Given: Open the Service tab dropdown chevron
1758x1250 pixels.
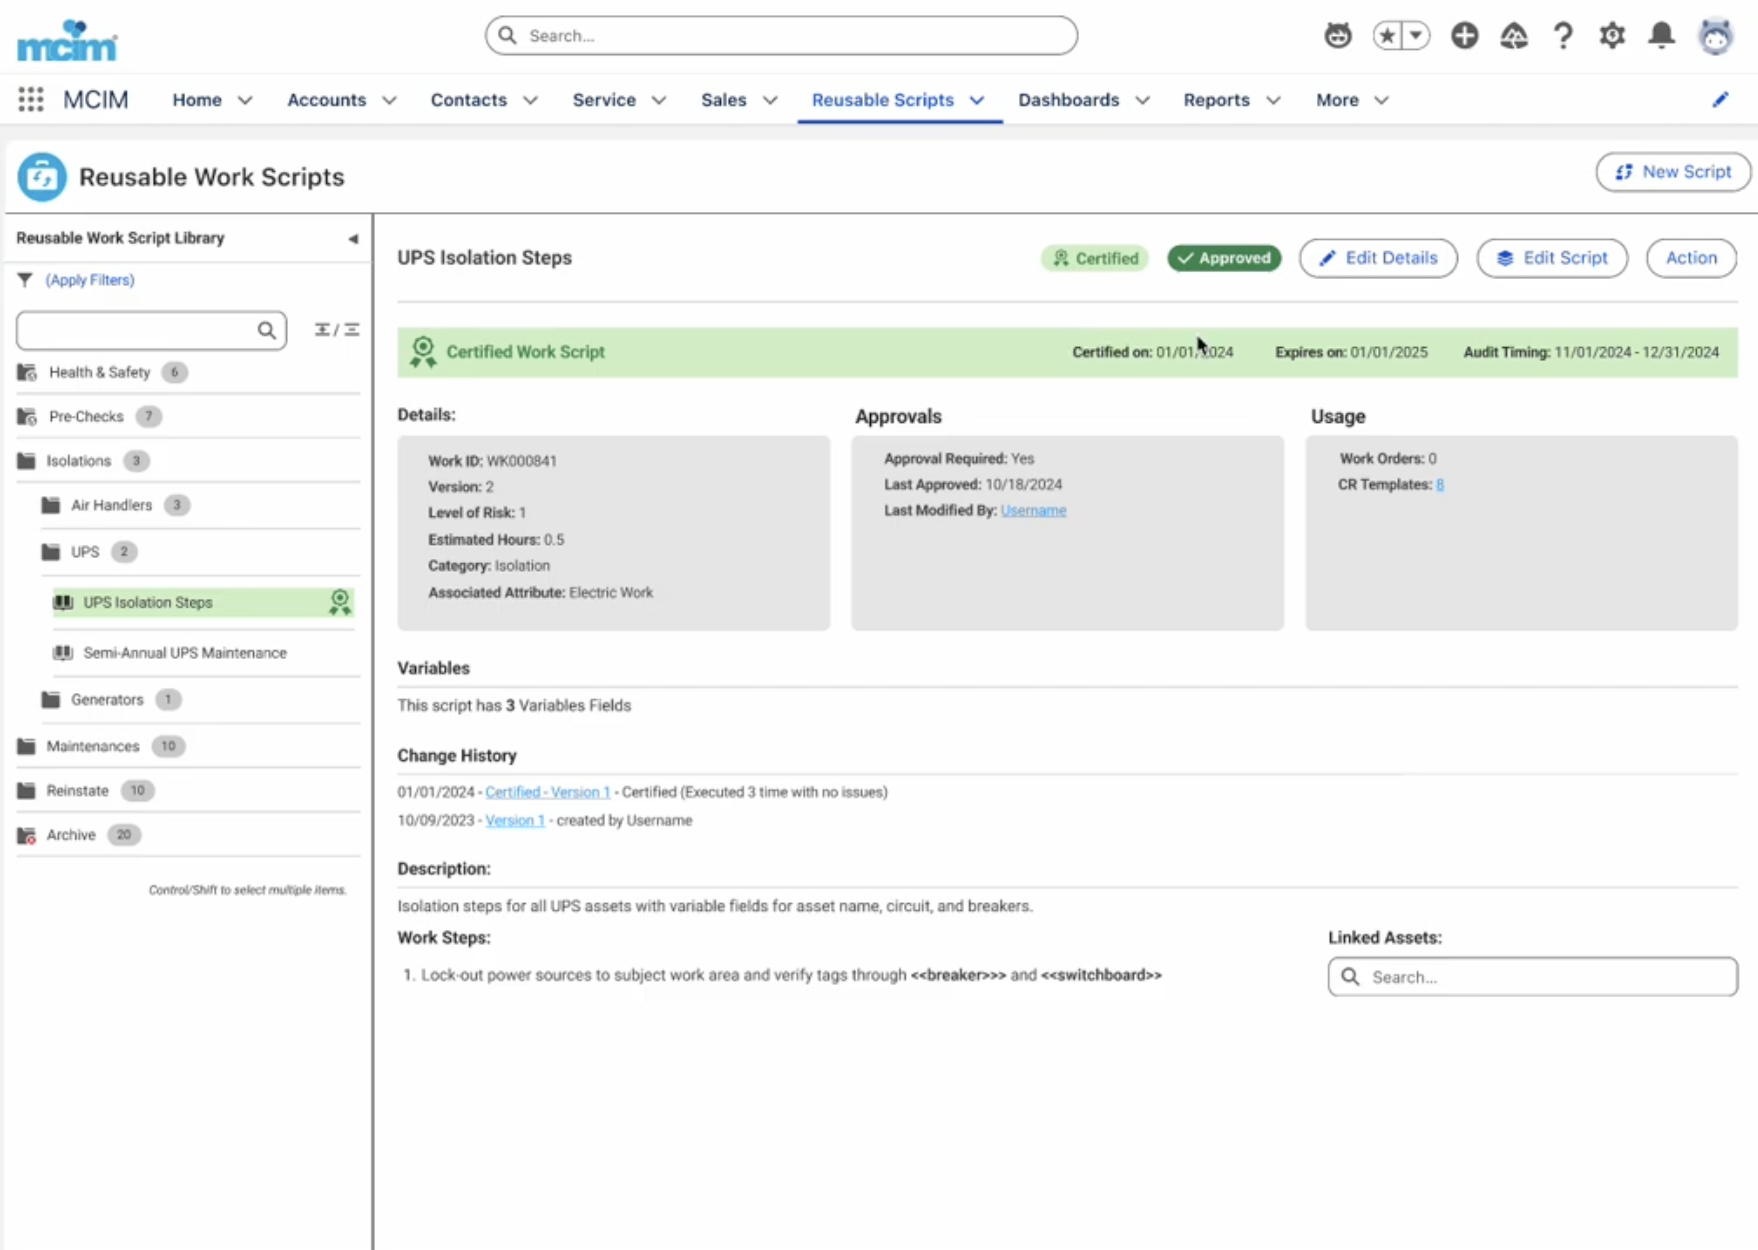Looking at the screenshot, I should point(659,100).
